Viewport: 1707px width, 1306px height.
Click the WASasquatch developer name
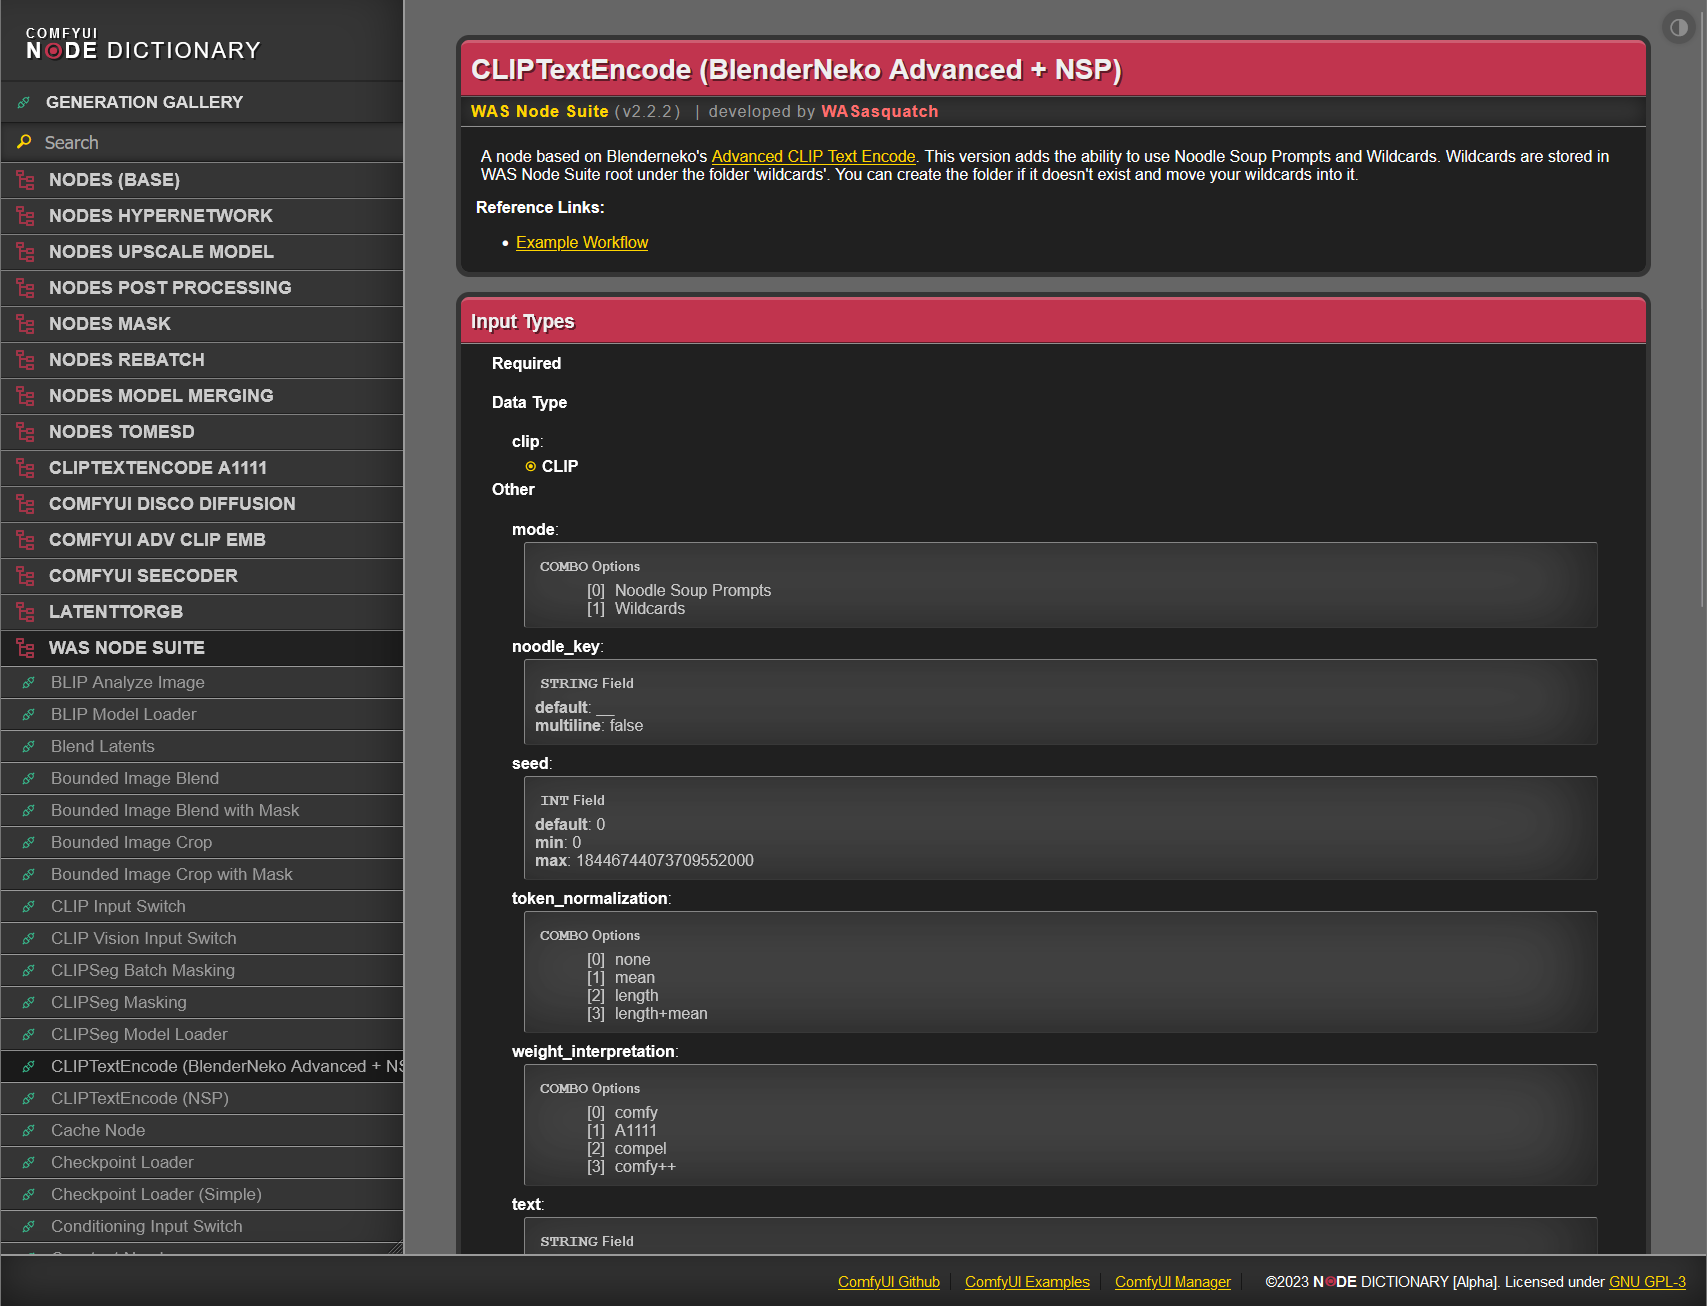tap(880, 111)
